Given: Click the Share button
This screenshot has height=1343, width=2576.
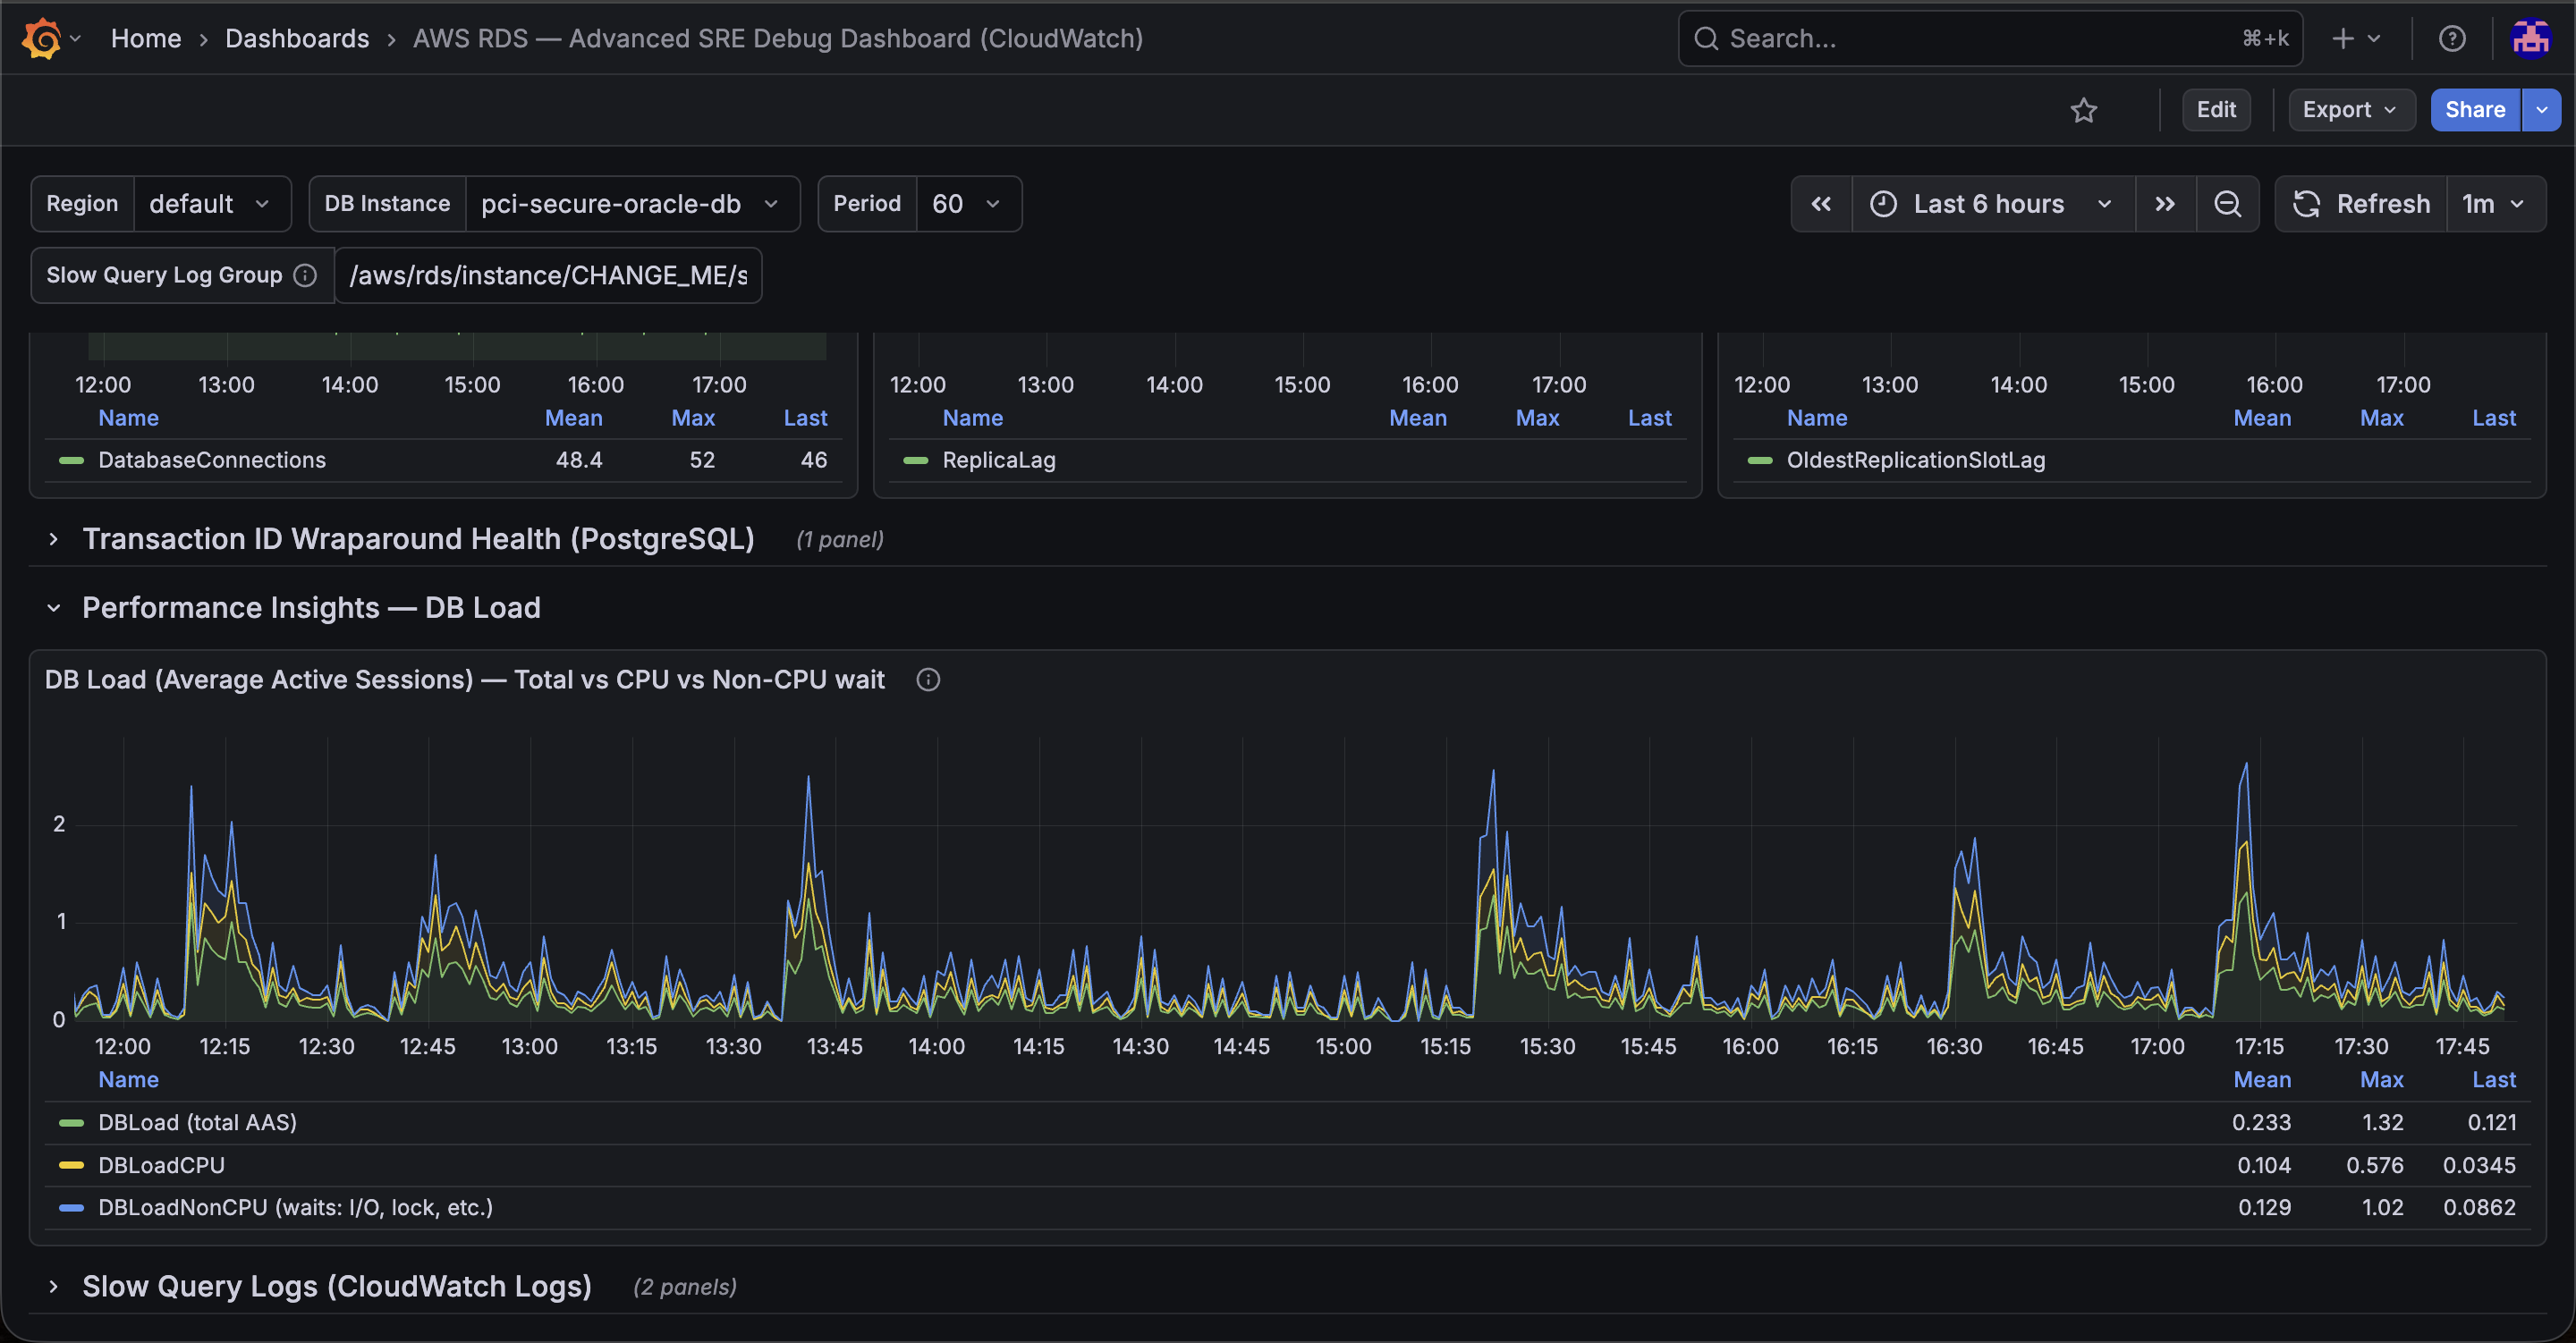Looking at the screenshot, I should tap(2475, 110).
